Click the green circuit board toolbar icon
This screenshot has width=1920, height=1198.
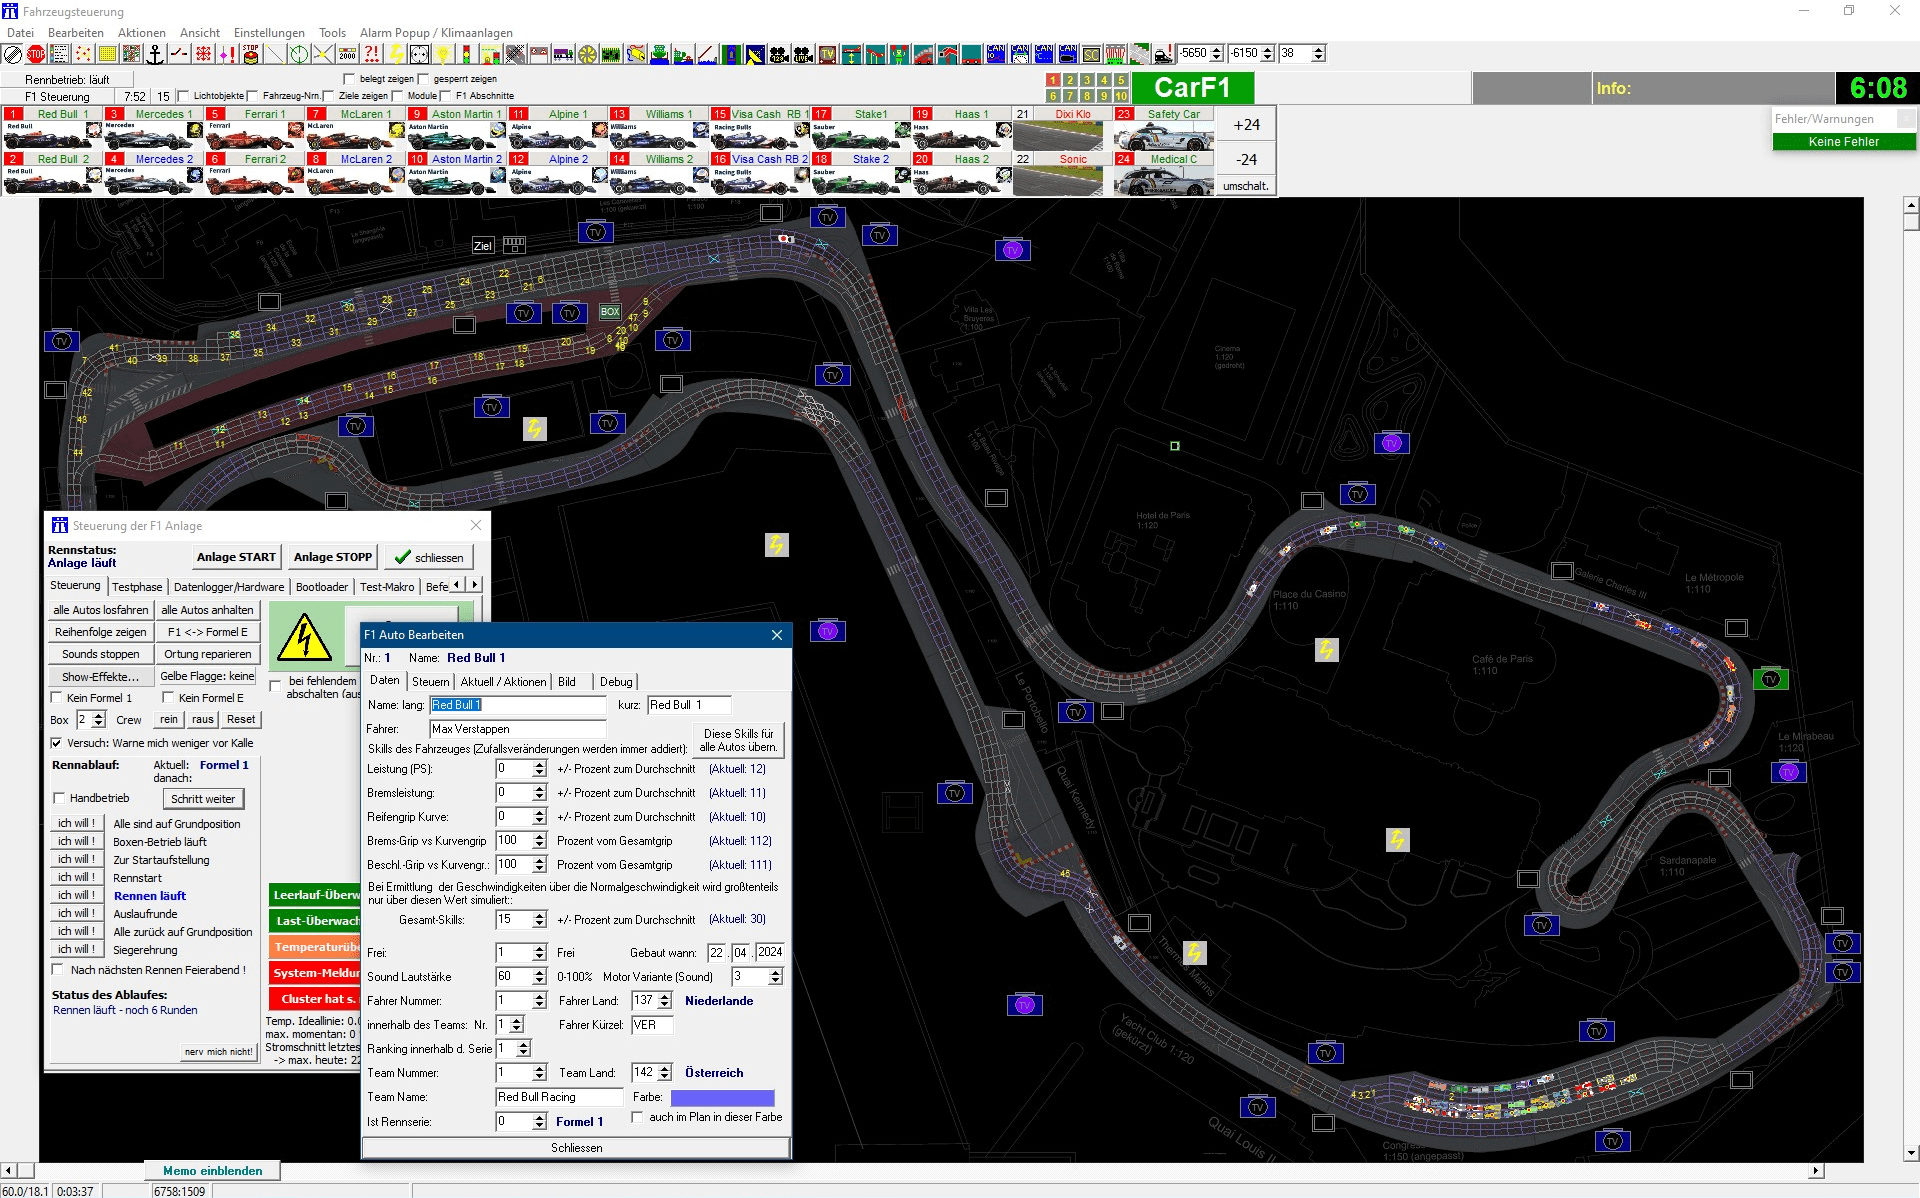point(612,54)
